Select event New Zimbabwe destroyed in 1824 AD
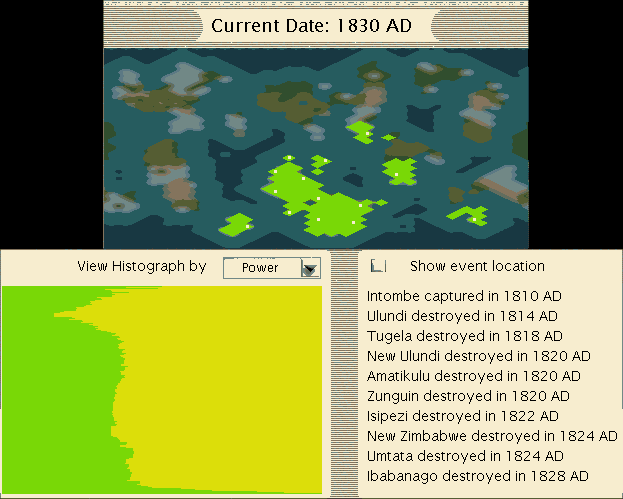 (492, 436)
